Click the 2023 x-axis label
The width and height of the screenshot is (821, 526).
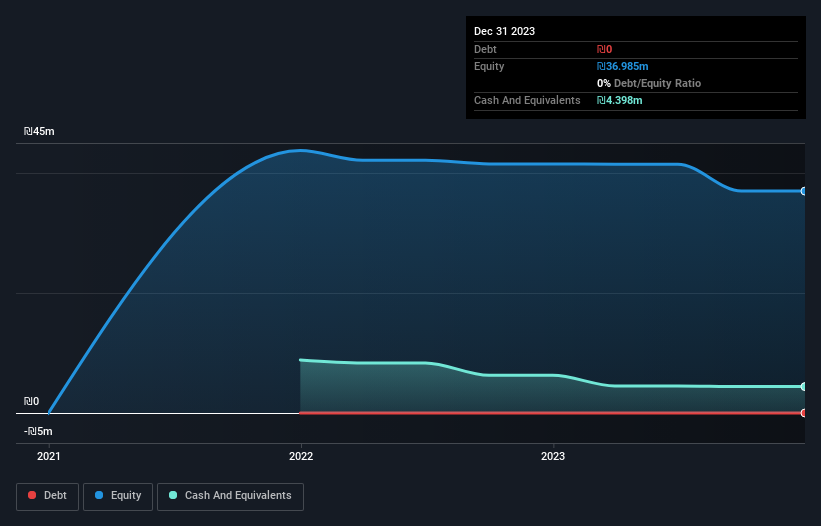[x=553, y=456]
